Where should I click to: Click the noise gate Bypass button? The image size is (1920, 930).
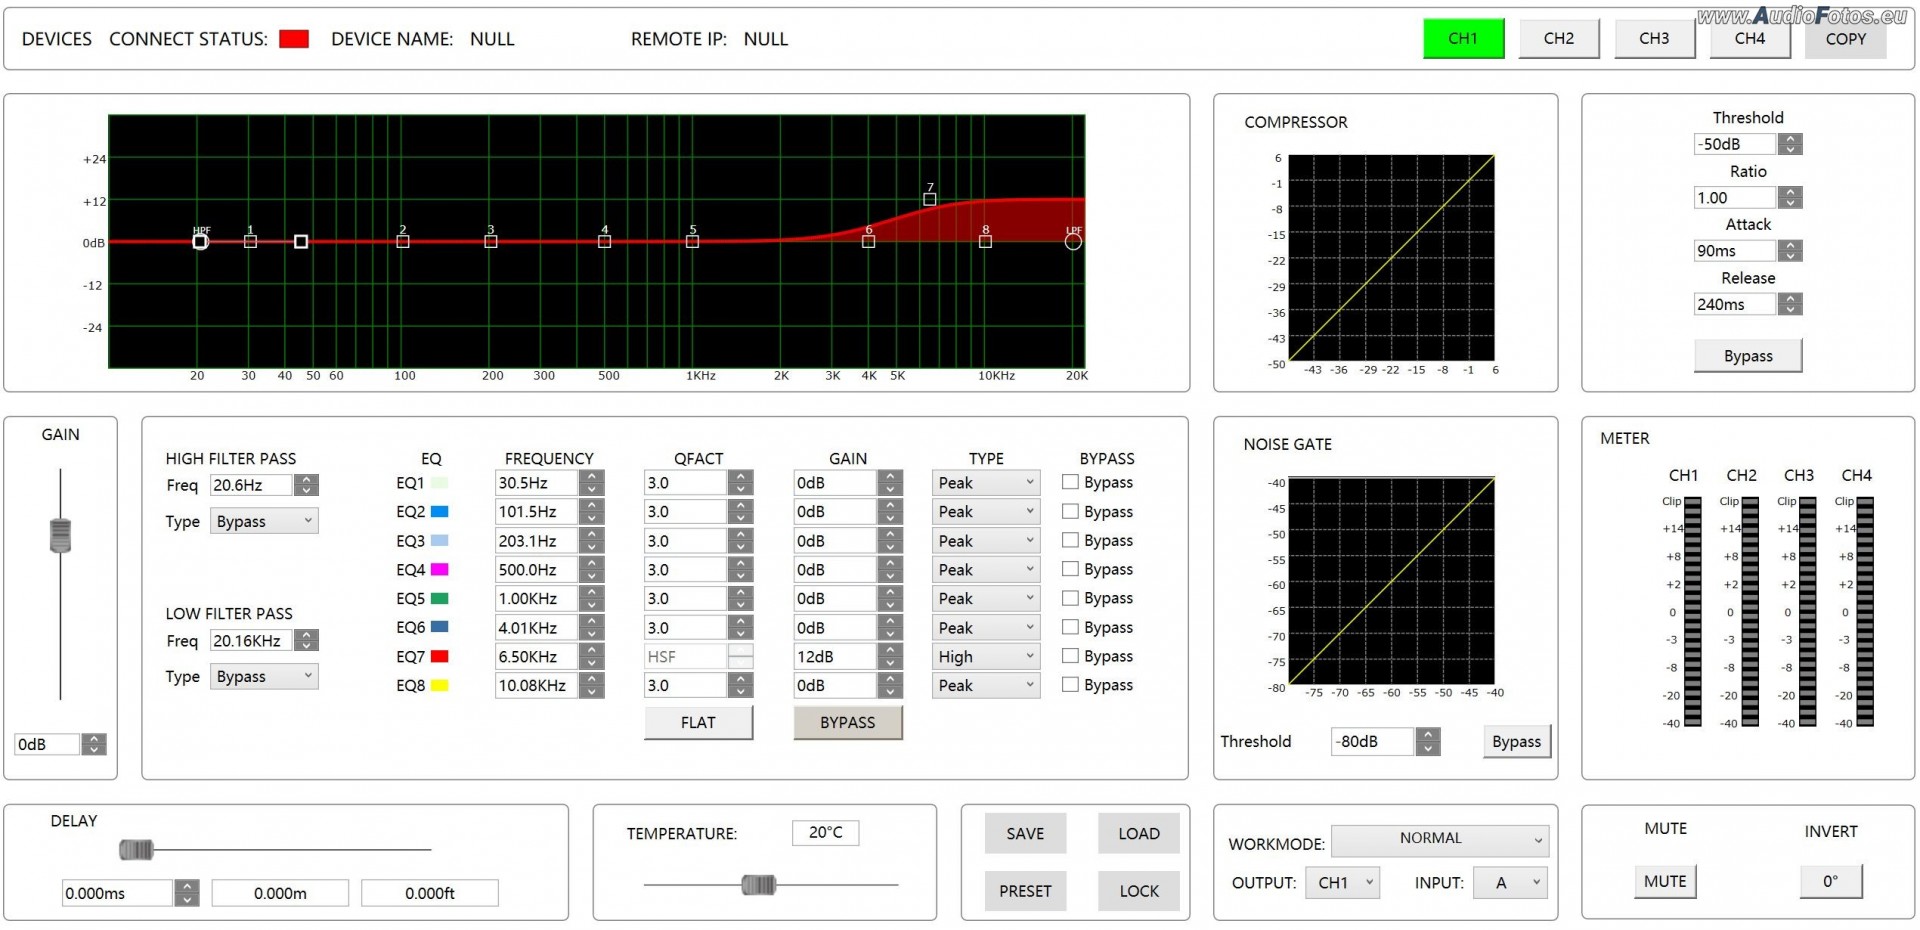point(1516,742)
